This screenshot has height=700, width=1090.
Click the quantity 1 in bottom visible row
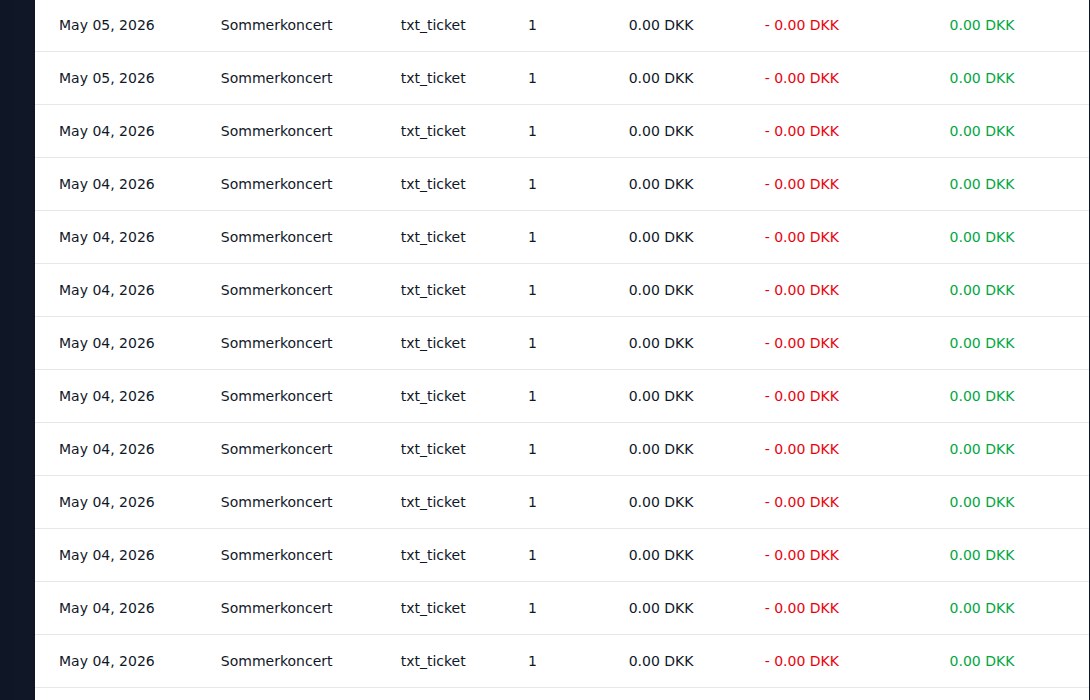[532, 661]
